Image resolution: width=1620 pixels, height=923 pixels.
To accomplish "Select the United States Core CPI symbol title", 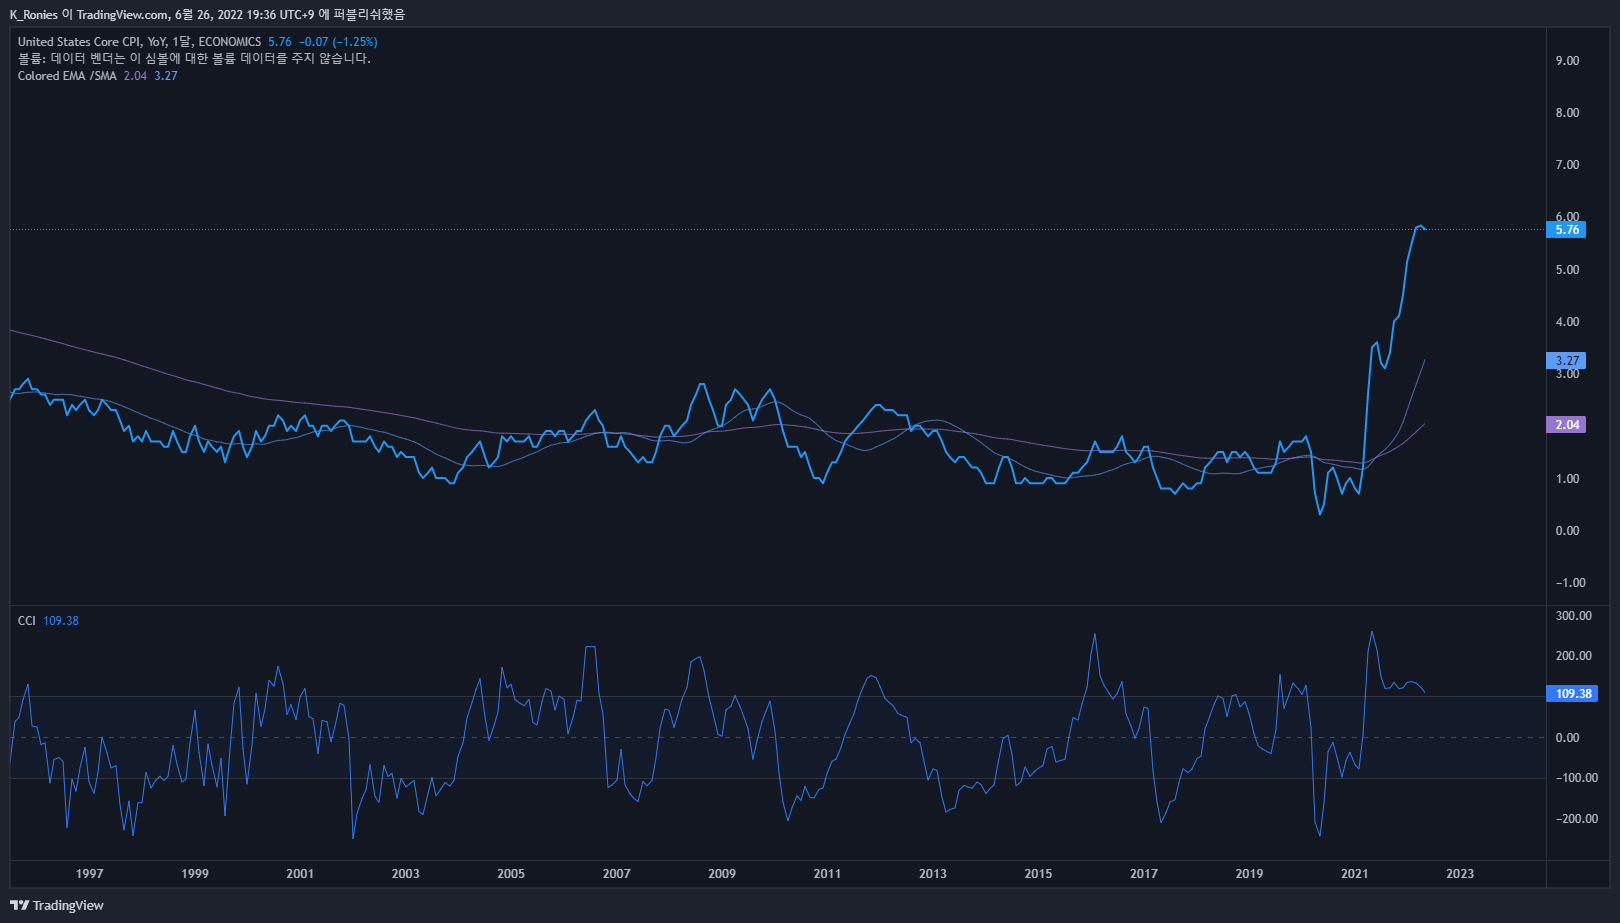I will (x=139, y=42).
